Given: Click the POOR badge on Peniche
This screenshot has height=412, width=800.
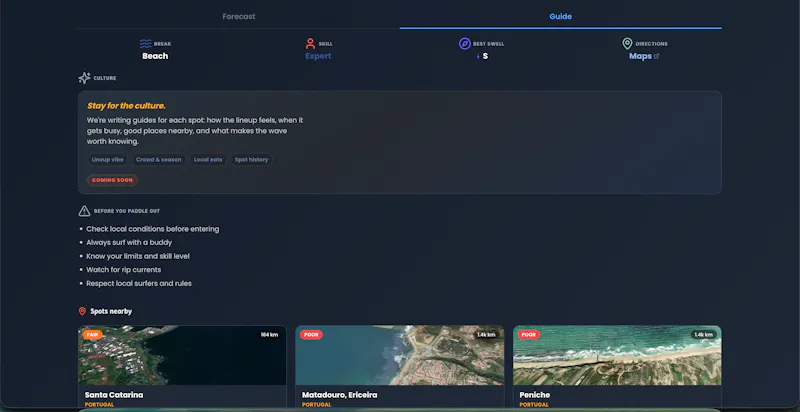Looking at the screenshot, I should tap(529, 335).
